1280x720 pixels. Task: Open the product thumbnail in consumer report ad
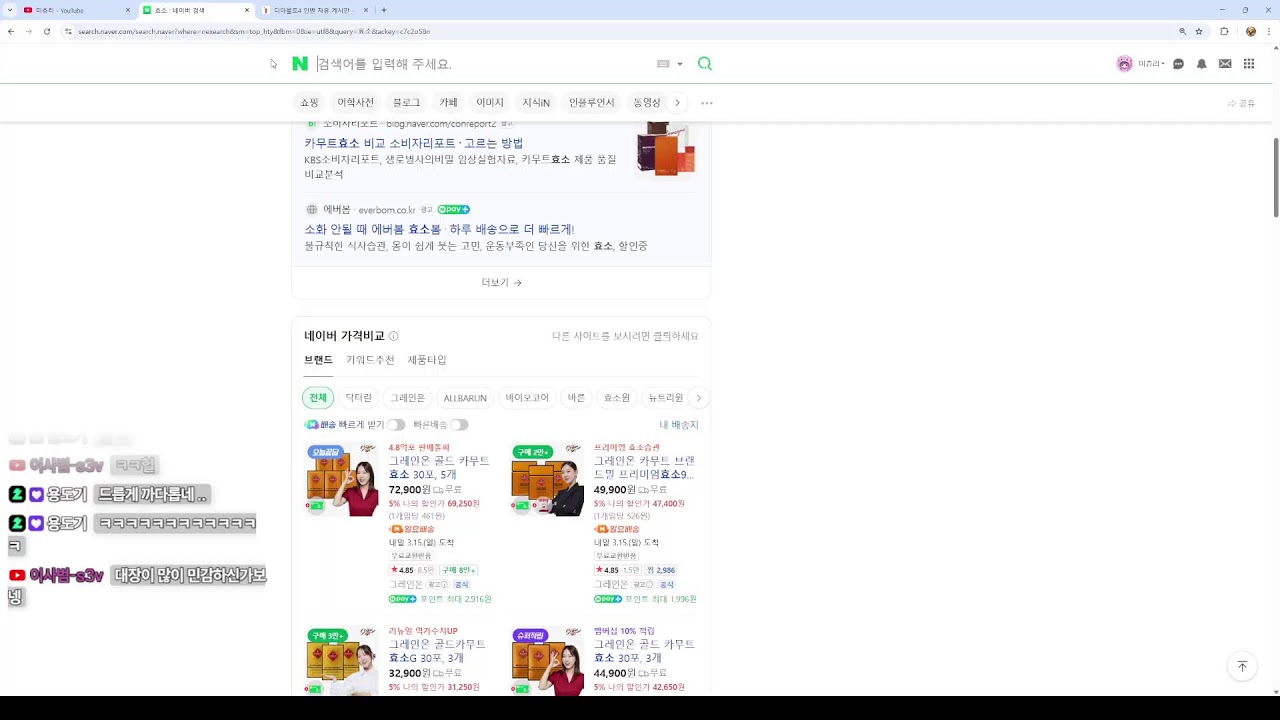[x=665, y=148]
